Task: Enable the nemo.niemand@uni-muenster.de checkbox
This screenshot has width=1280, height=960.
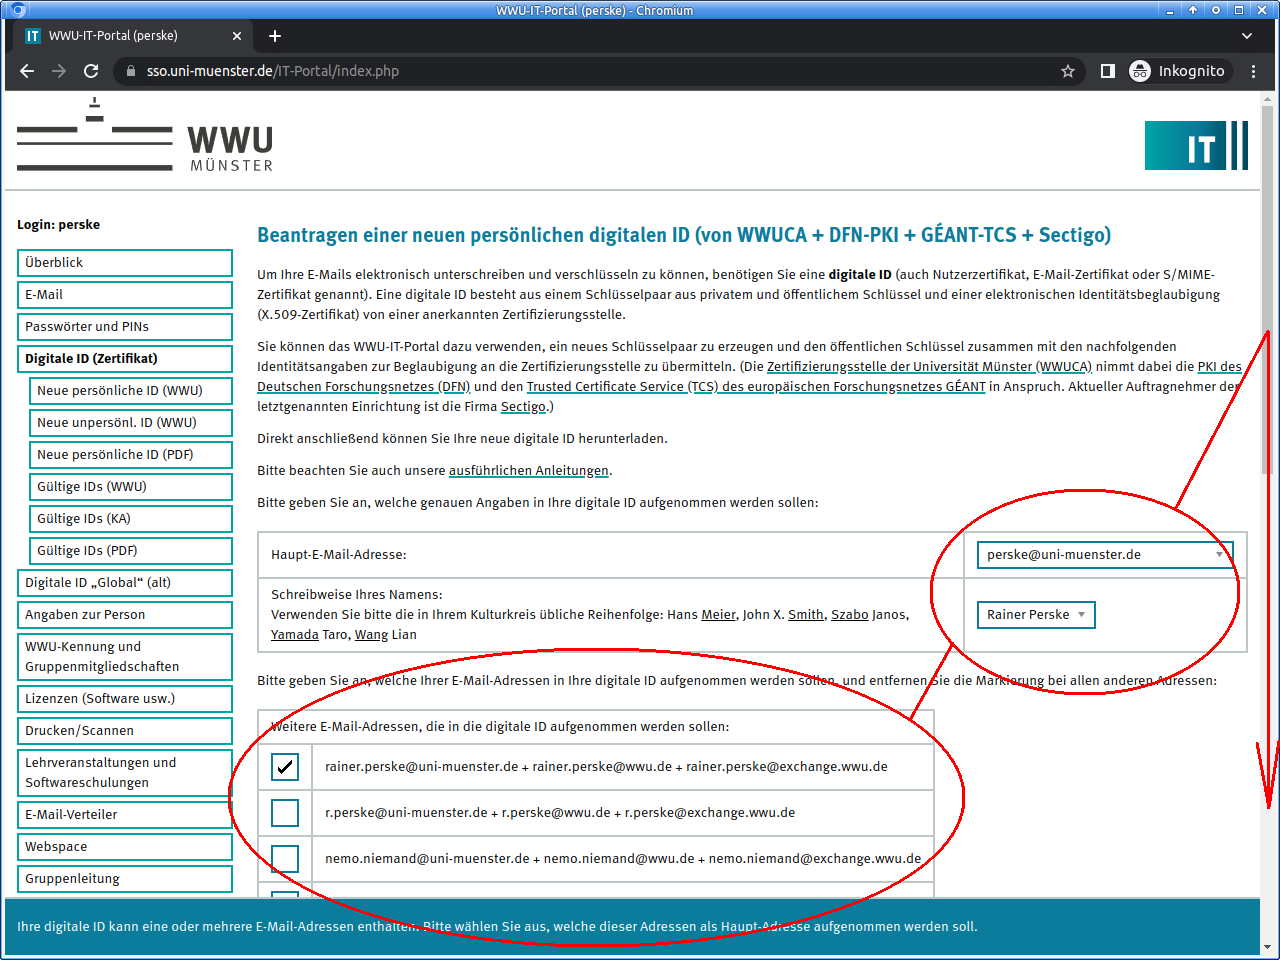Action: (285, 859)
